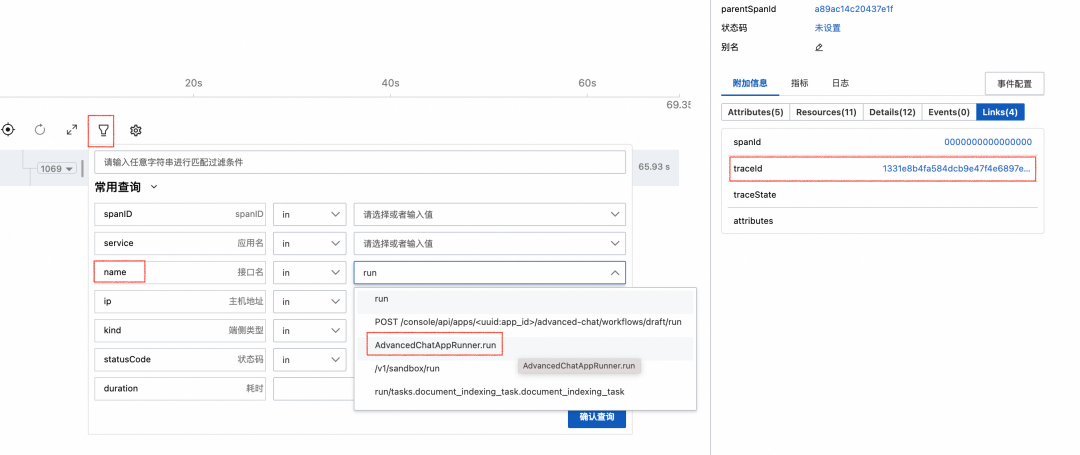Switch to the 指标 tab

point(799,83)
